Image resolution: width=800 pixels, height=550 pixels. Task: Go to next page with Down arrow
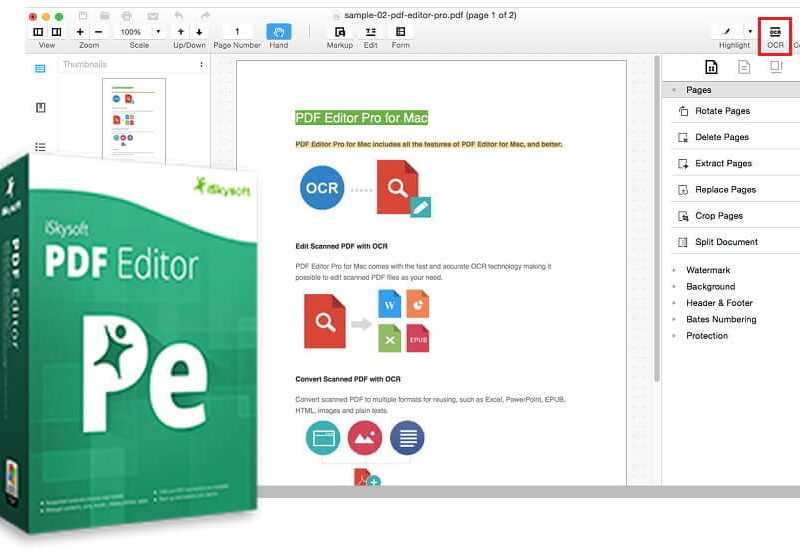tap(199, 32)
